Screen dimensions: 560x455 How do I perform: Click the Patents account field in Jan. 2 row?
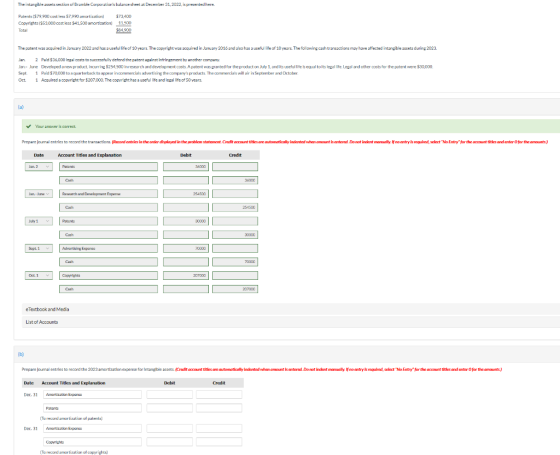point(108,166)
